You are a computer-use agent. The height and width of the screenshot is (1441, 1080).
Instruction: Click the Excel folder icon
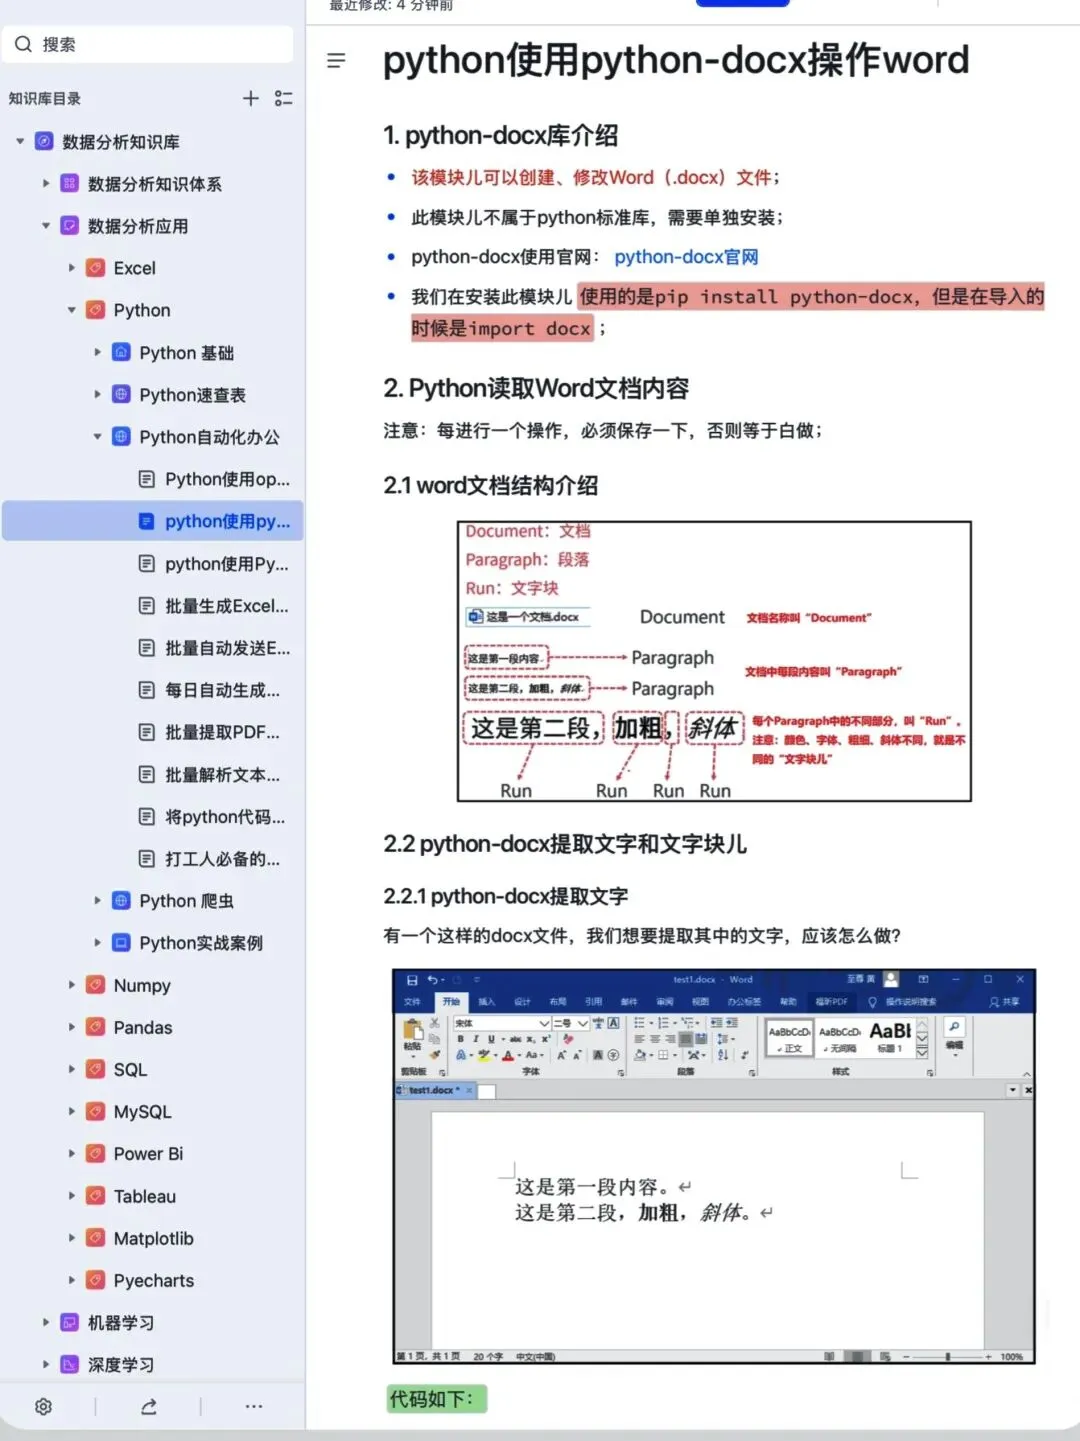[x=95, y=268]
